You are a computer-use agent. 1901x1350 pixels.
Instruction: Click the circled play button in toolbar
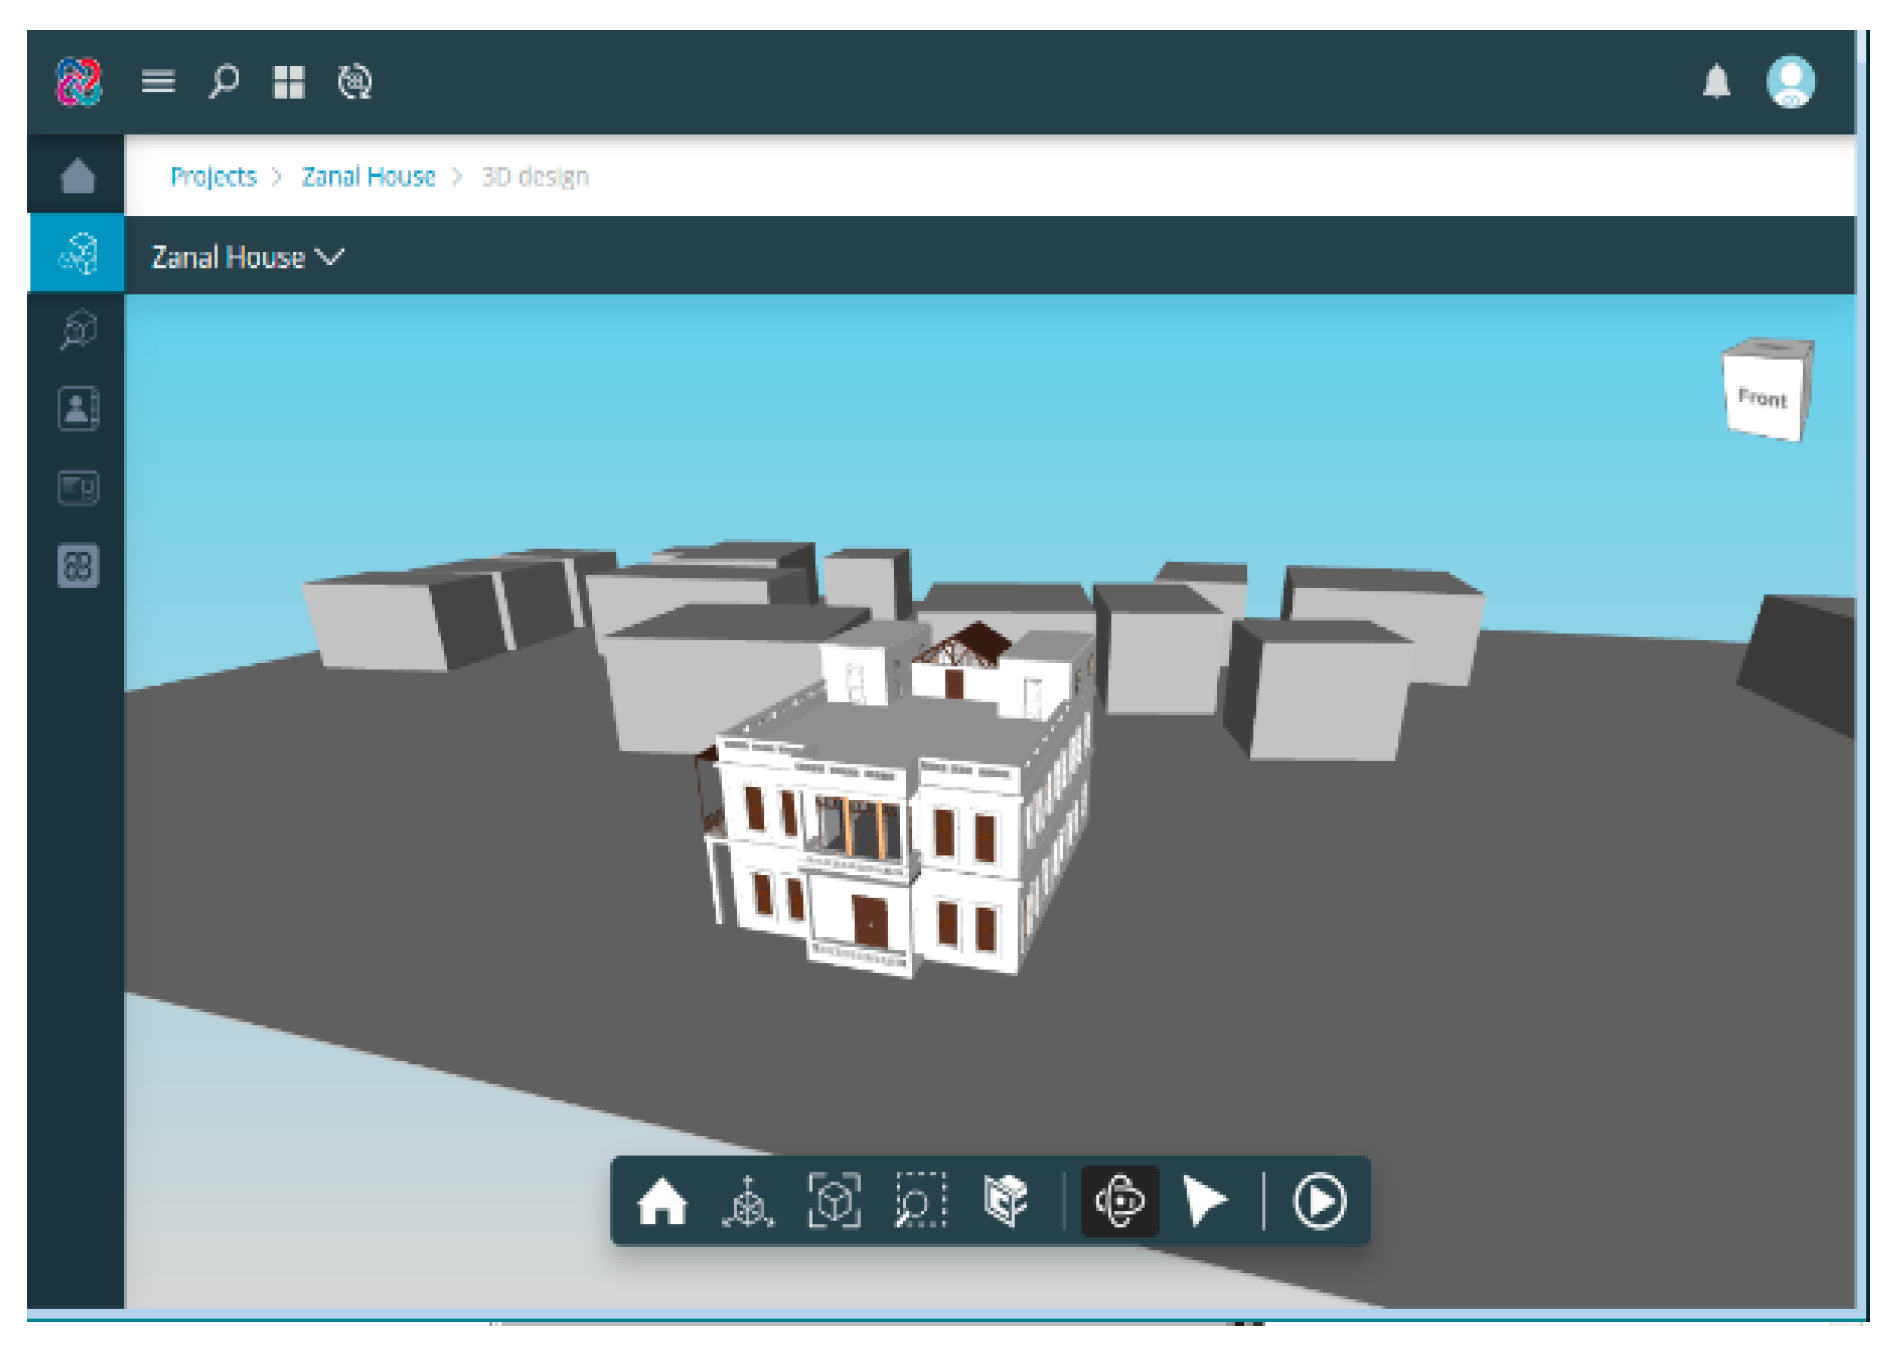1320,1201
